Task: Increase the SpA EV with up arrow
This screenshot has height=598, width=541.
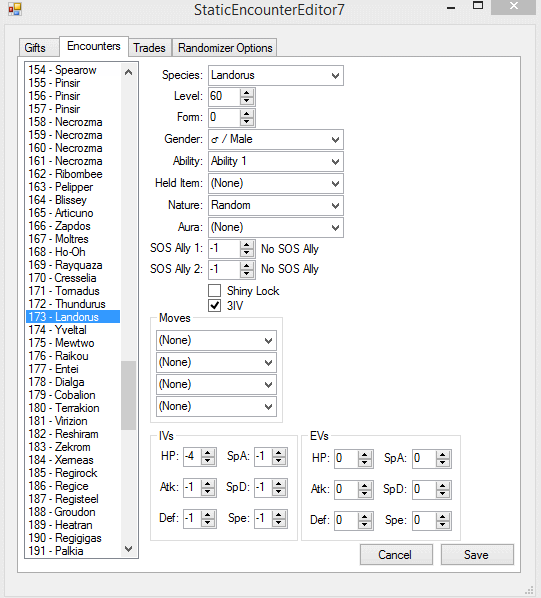Action: [443, 455]
